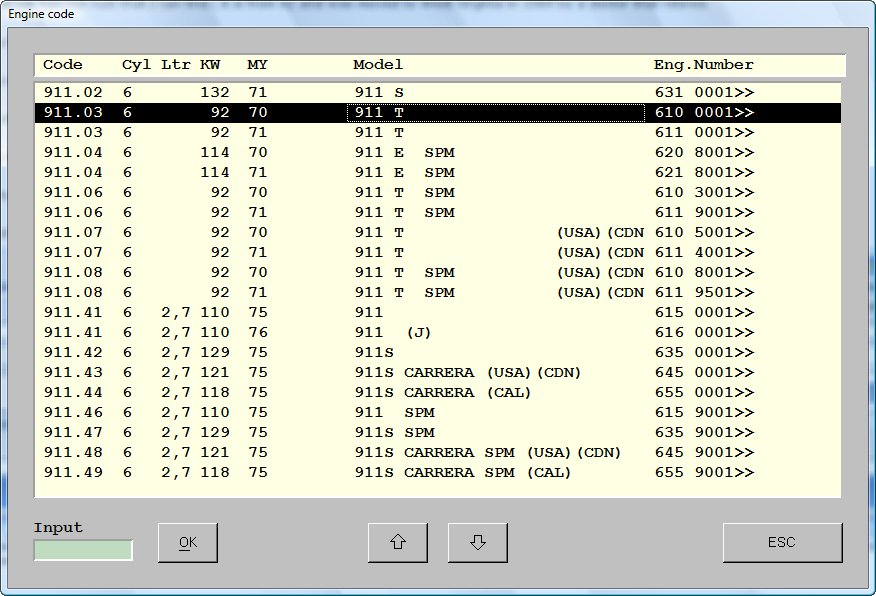Image resolution: width=876 pixels, height=596 pixels.
Task: Select row 911.04 with engine number 621 8001>>
Action: pyautogui.click(x=437, y=173)
